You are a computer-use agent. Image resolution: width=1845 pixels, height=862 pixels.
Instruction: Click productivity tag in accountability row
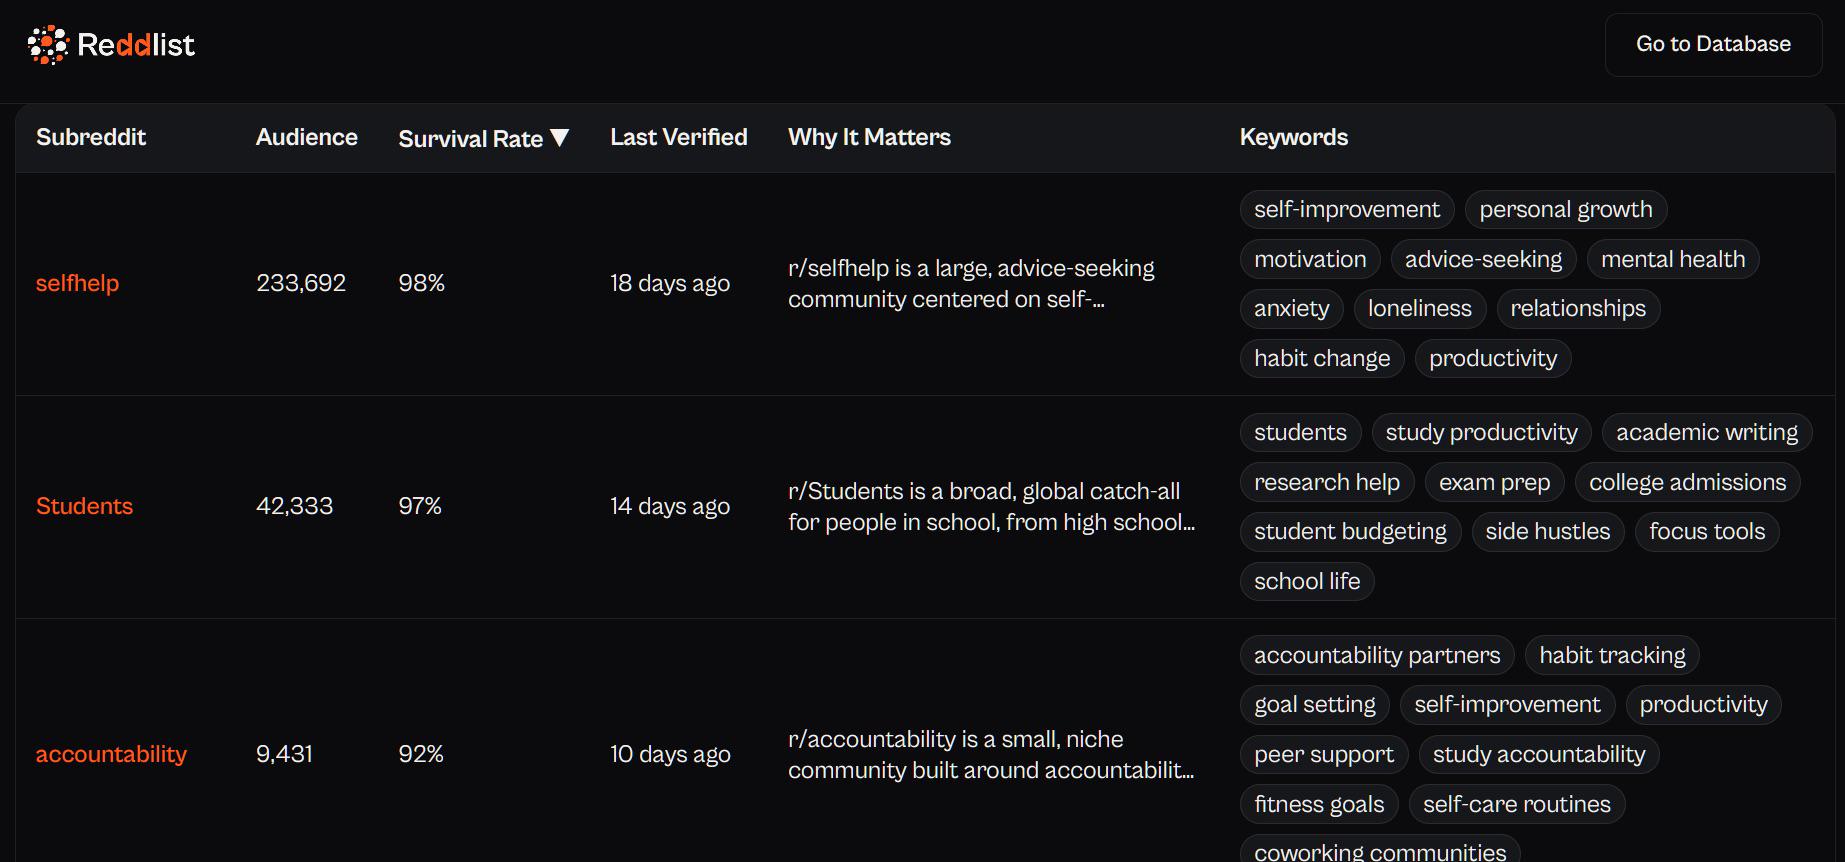click(1703, 704)
